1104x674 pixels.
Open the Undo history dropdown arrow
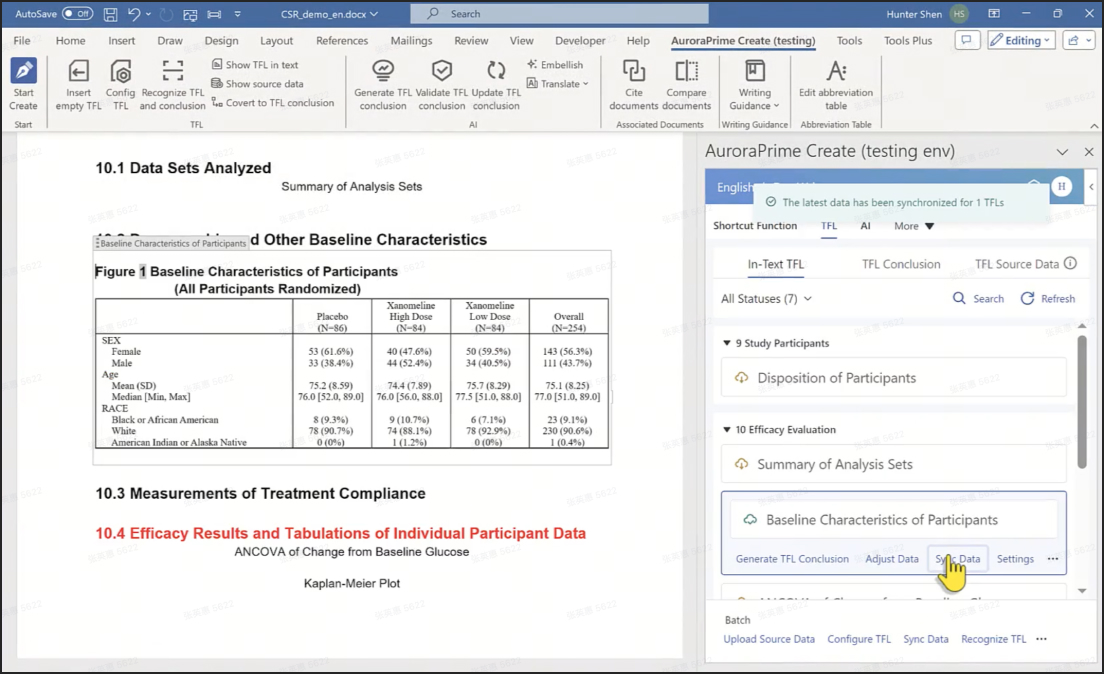pos(149,14)
